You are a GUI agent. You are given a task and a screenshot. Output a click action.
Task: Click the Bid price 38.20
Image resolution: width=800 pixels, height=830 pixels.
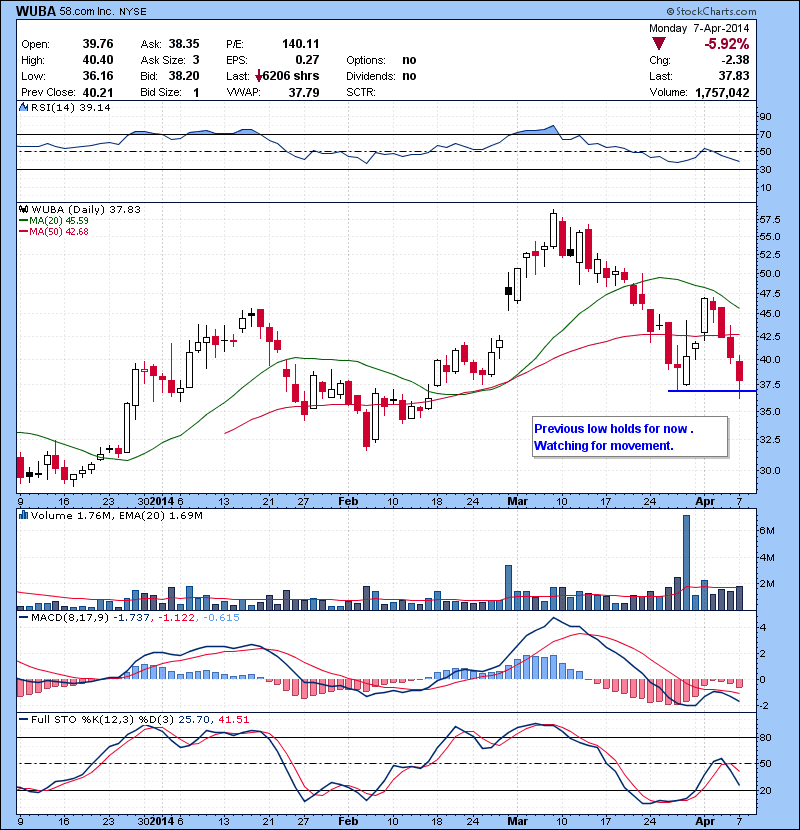click(x=184, y=76)
